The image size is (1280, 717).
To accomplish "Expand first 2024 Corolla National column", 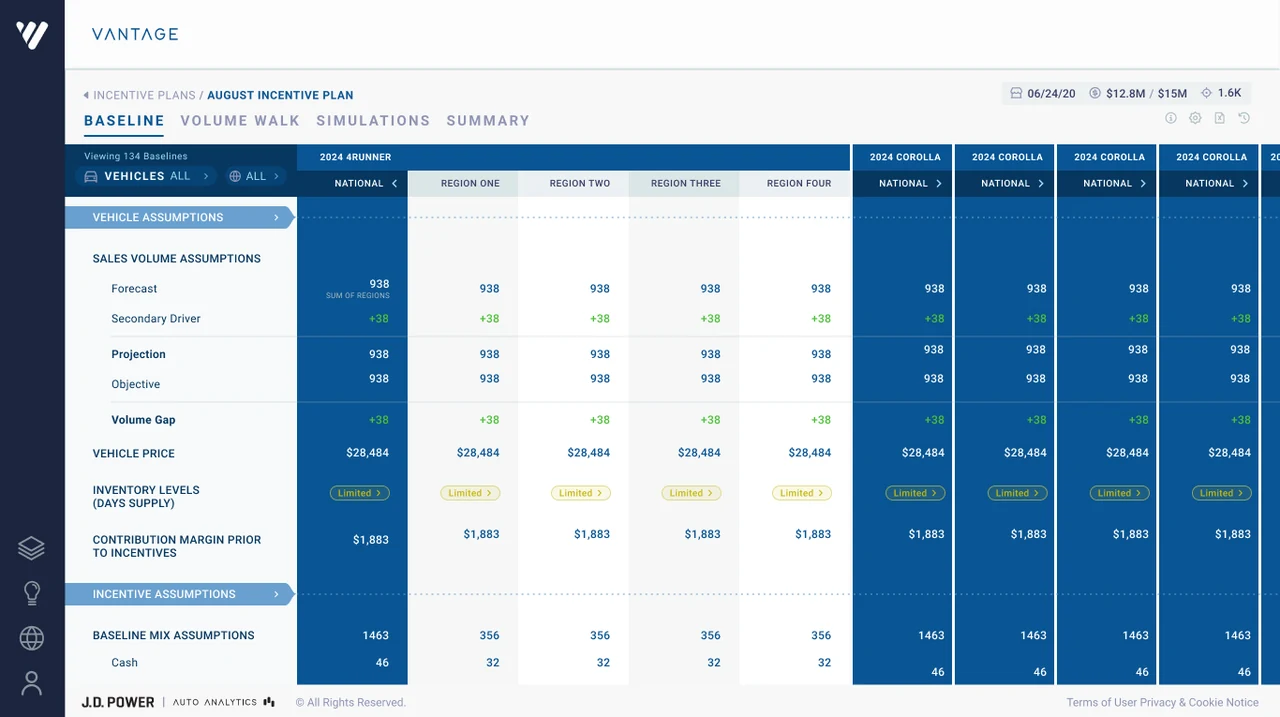I will coord(938,184).
